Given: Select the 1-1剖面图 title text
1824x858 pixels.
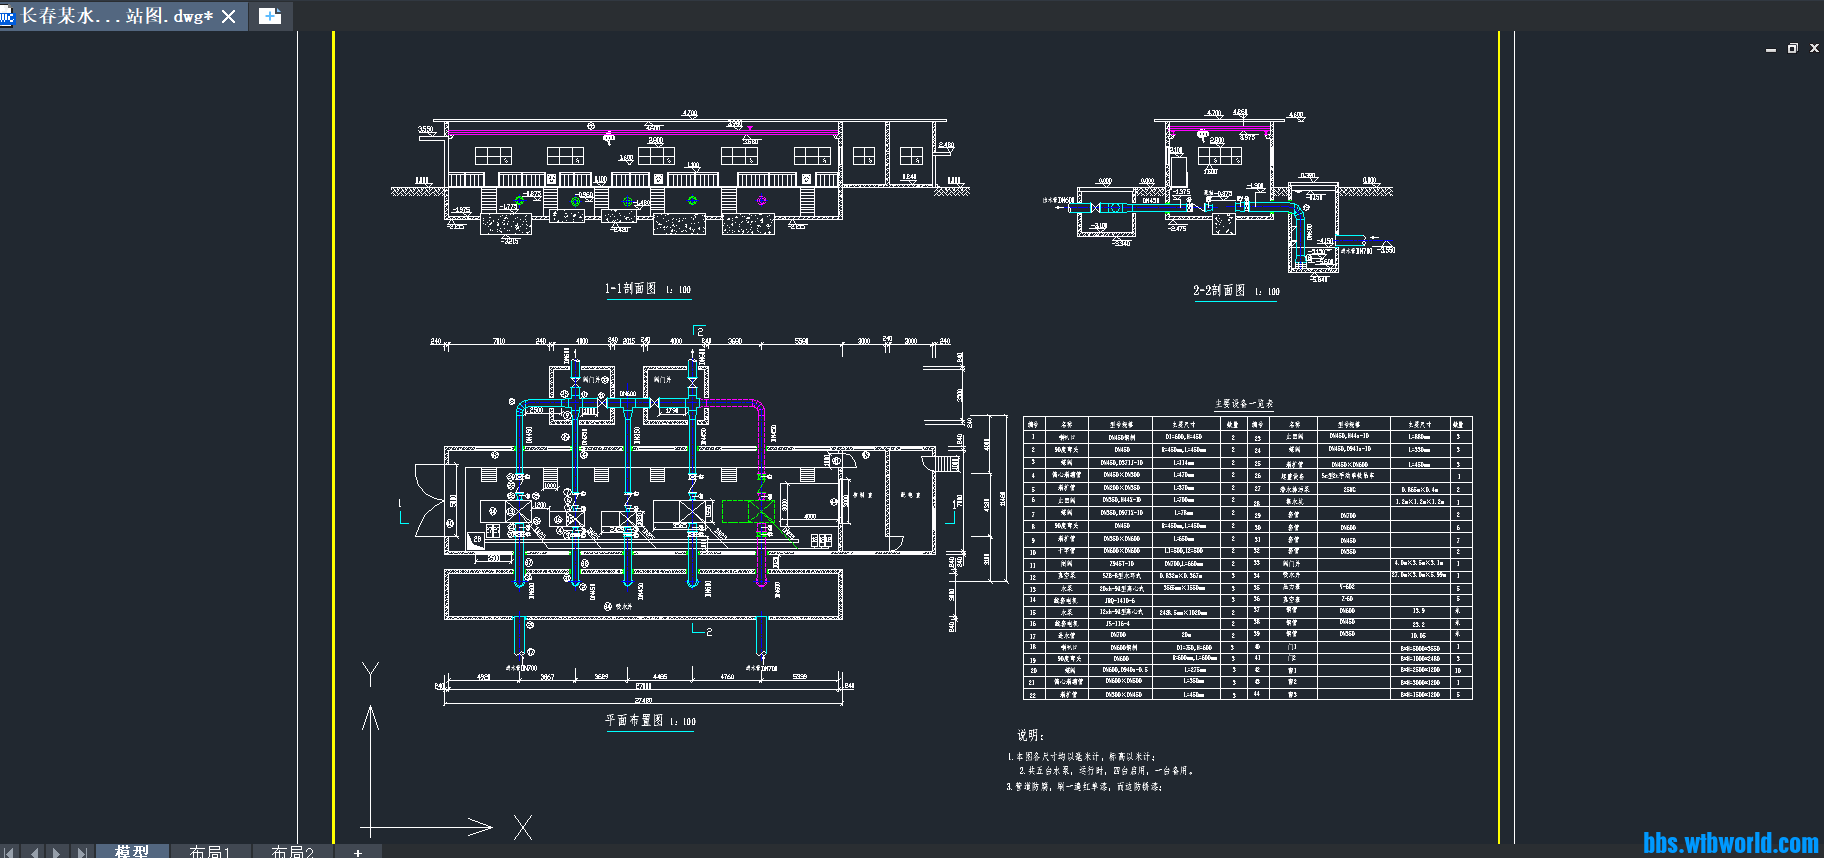Looking at the screenshot, I should point(630,289).
